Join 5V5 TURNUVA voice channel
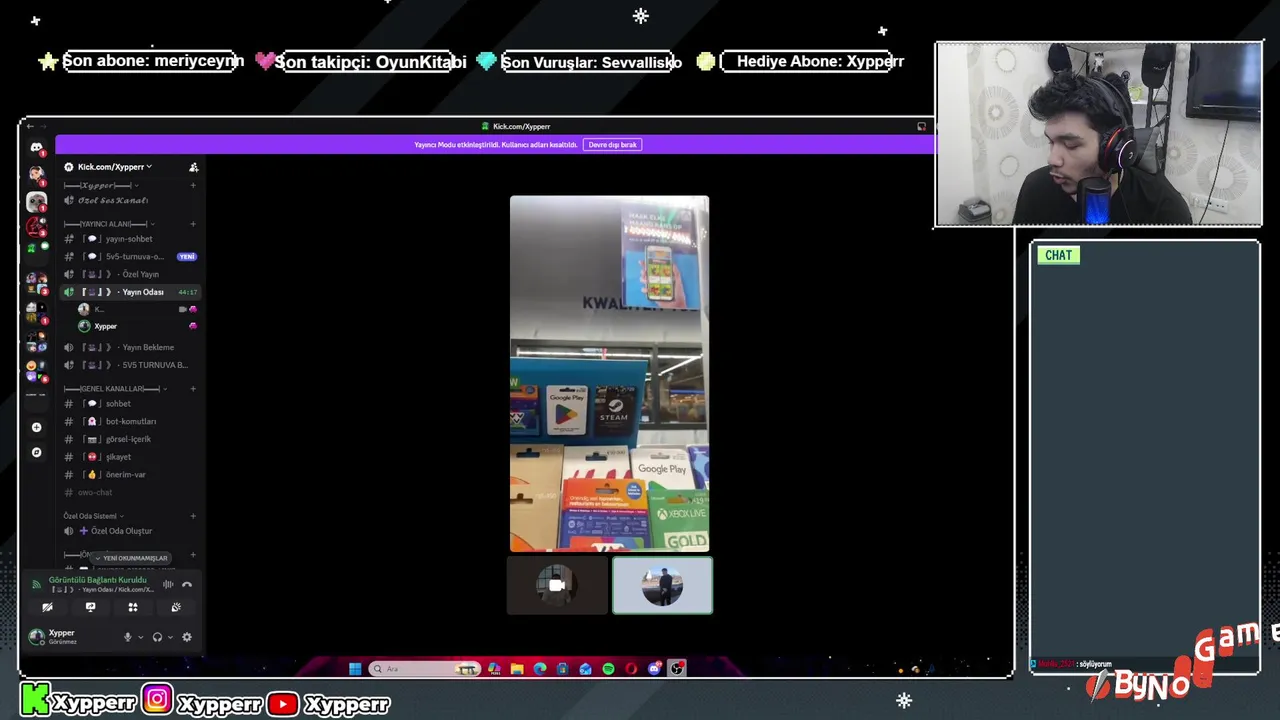1280x720 pixels. 130,365
